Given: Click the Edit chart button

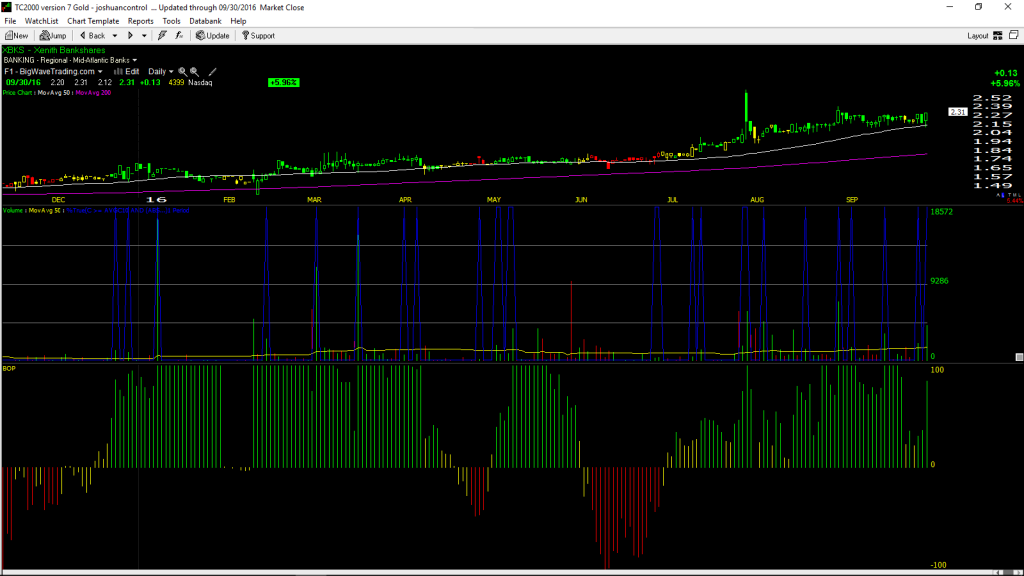Looking at the screenshot, I should click(127, 71).
